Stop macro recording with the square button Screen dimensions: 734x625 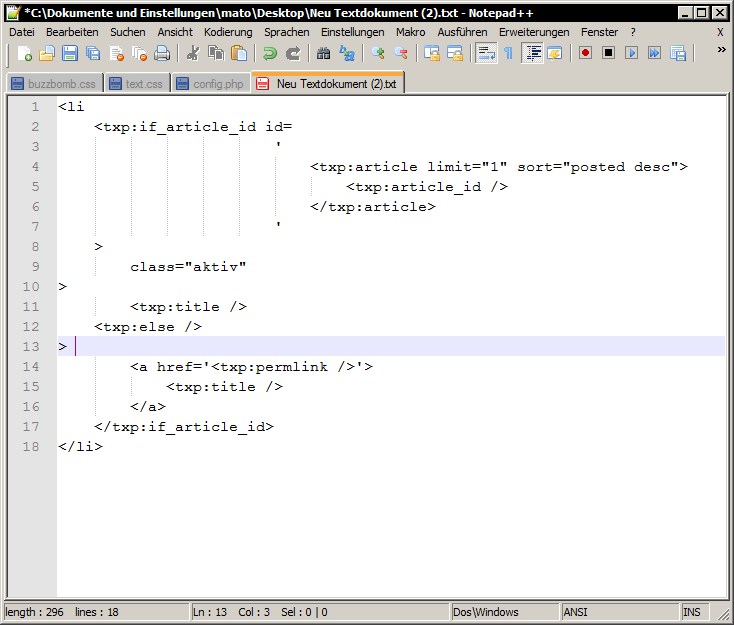[x=608, y=53]
